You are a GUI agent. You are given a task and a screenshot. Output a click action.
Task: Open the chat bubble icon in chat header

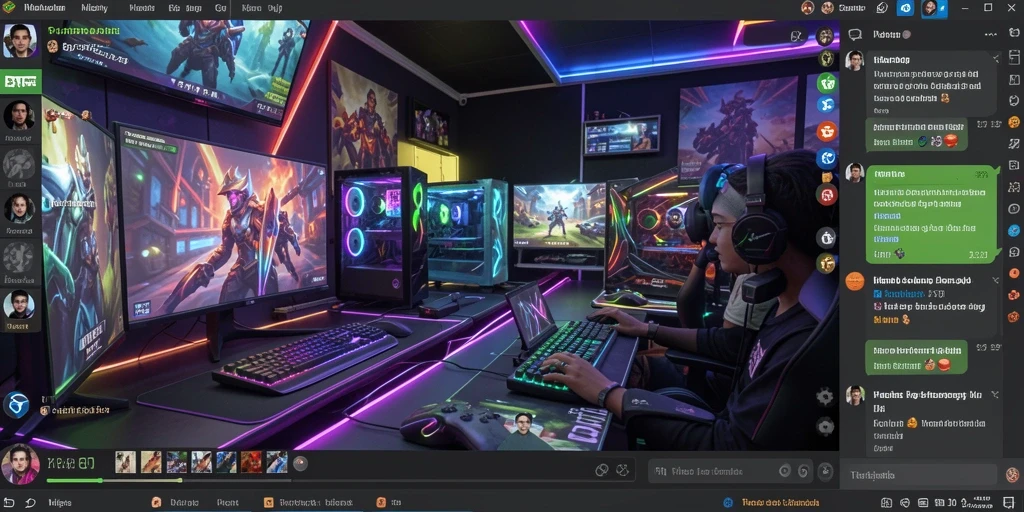(854, 35)
